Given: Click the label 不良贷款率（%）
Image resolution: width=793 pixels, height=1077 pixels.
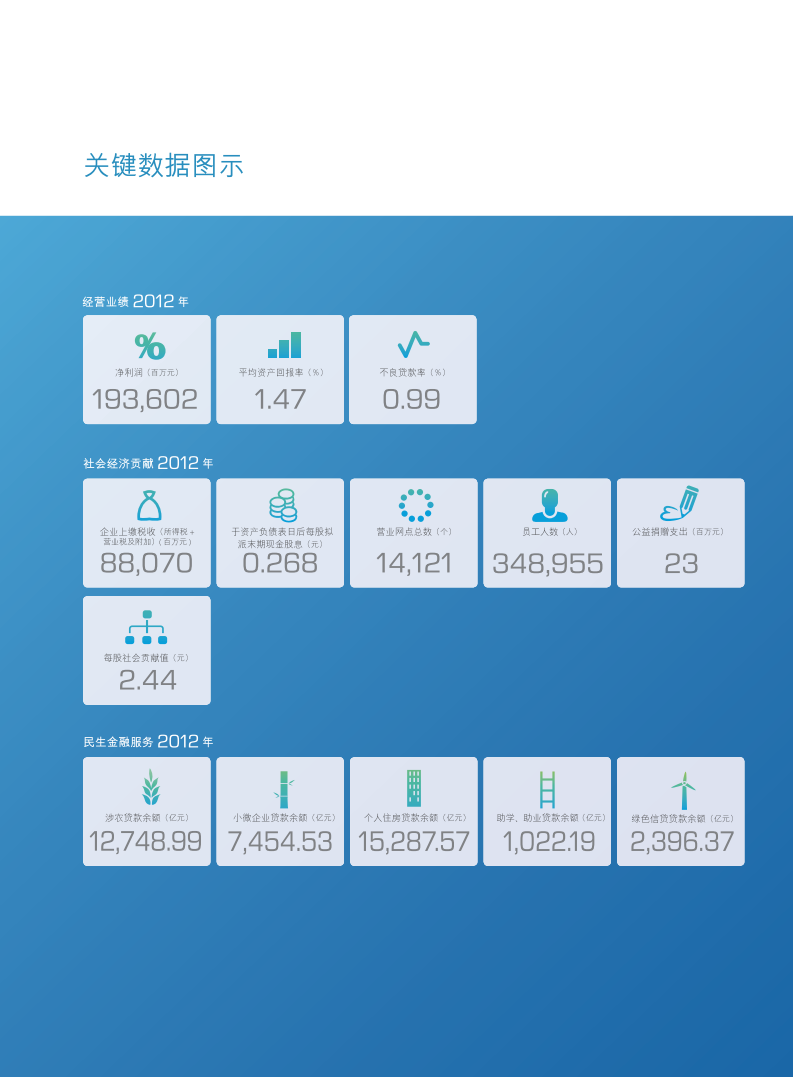Looking at the screenshot, I should (413, 372).
